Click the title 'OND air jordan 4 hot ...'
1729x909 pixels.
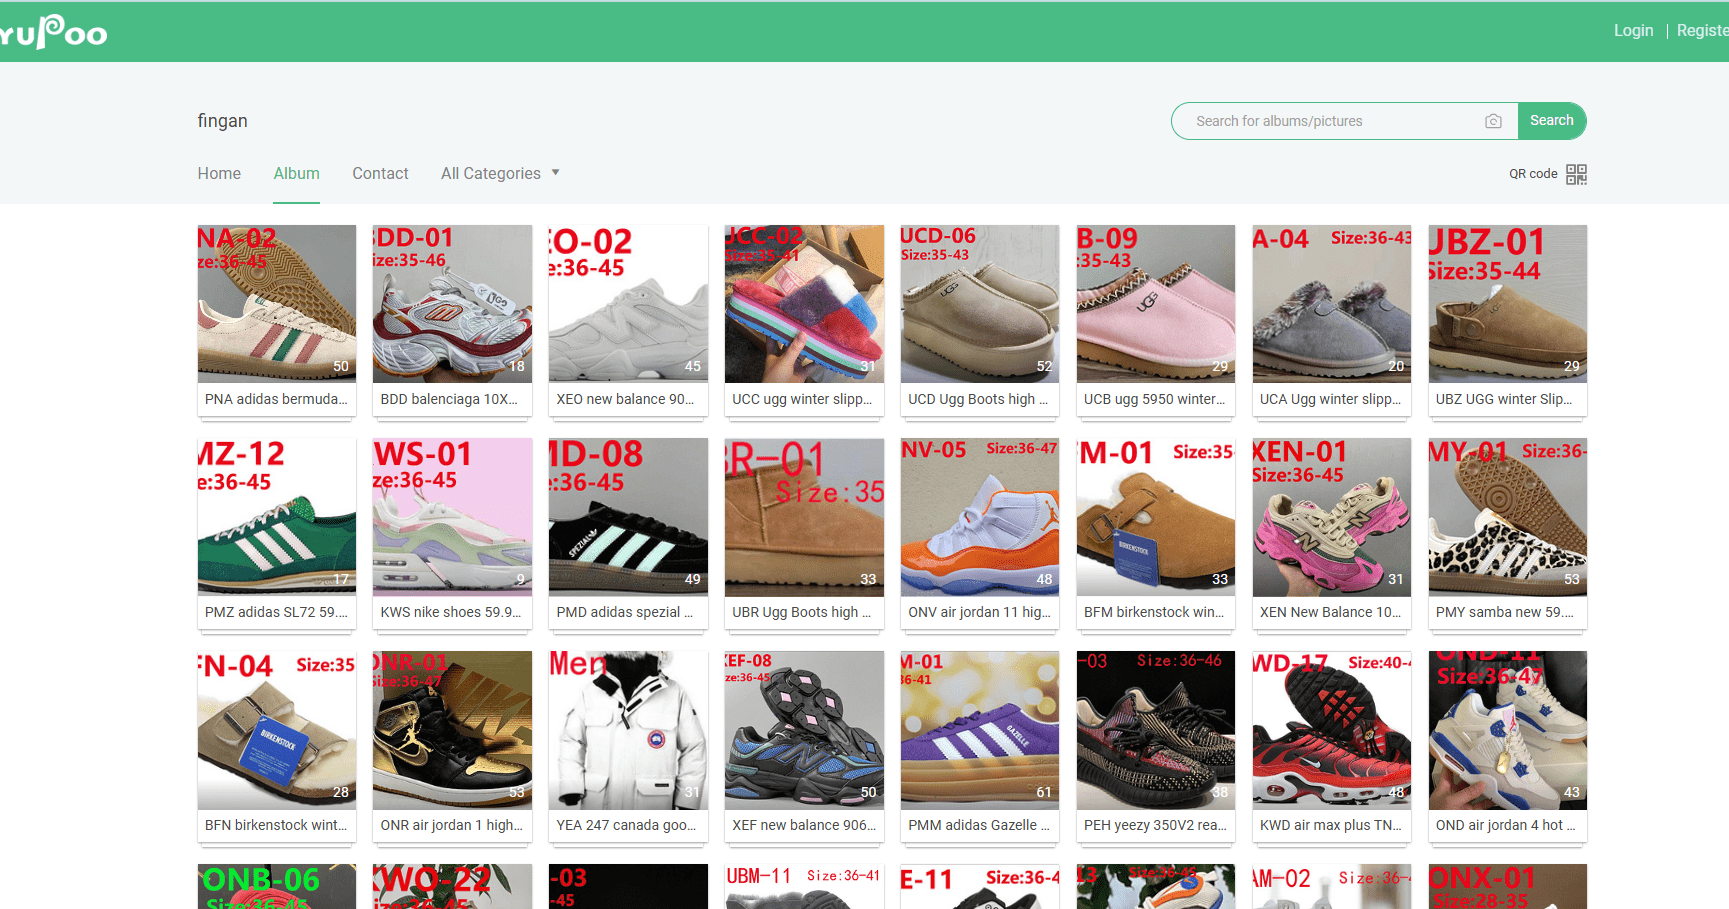1506,825
